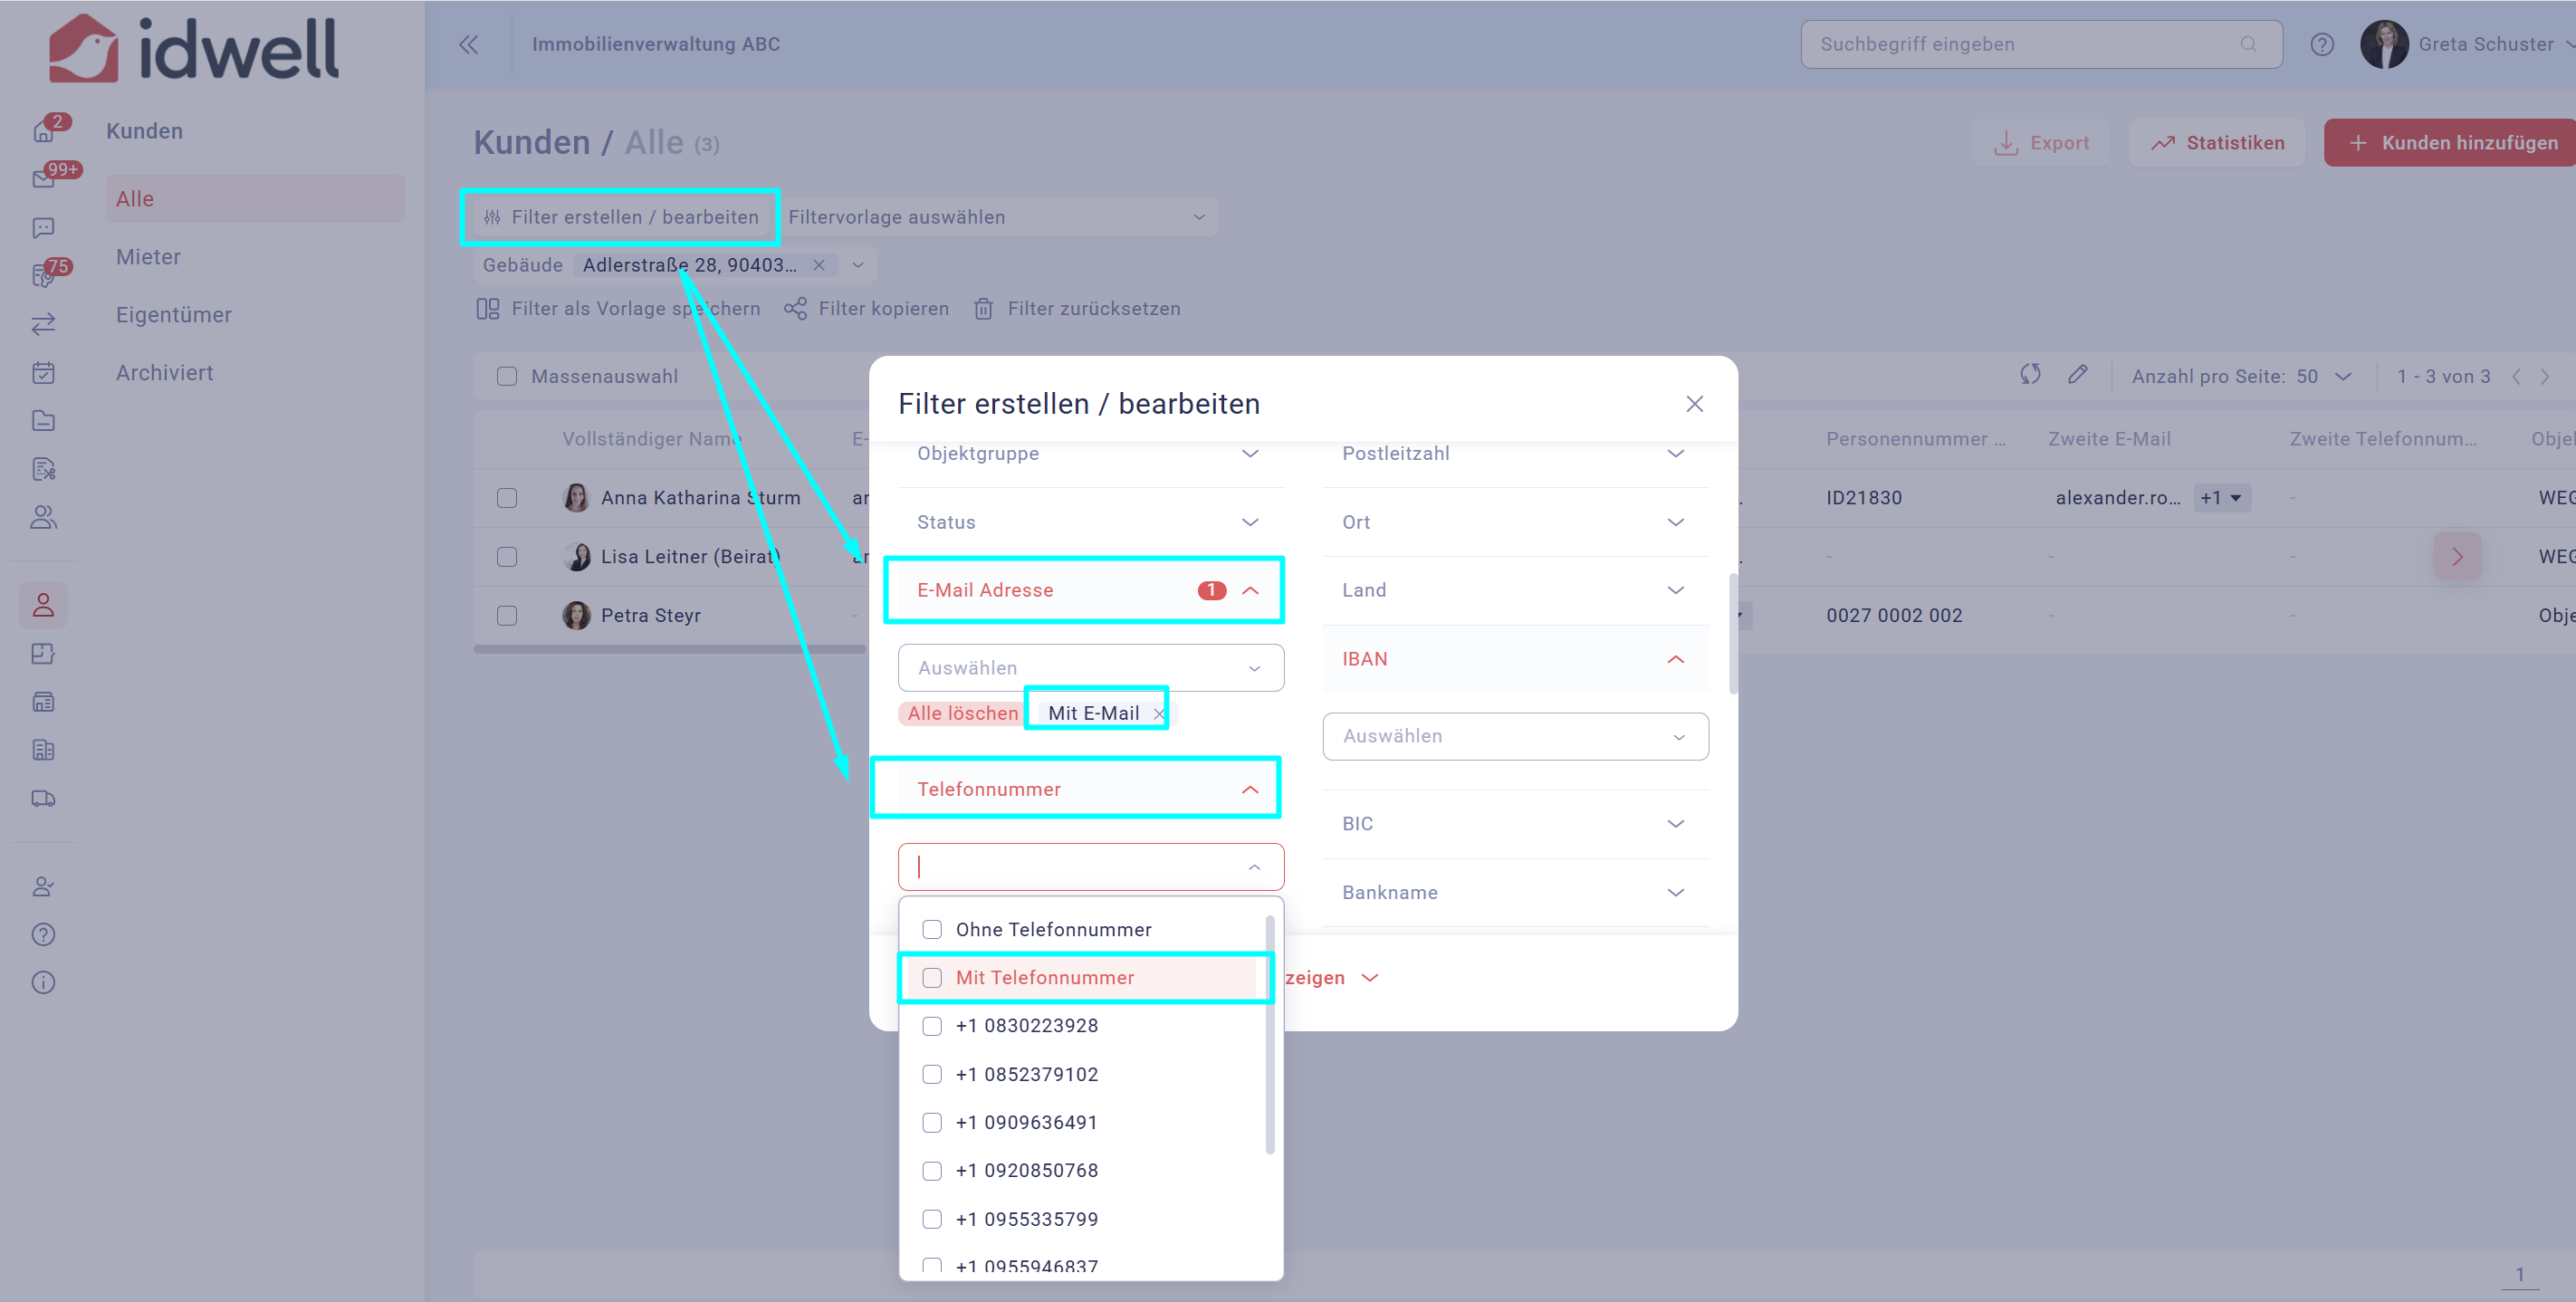2576x1302 pixels.
Task: Check phone number +1 0852379102
Action: pos(932,1074)
